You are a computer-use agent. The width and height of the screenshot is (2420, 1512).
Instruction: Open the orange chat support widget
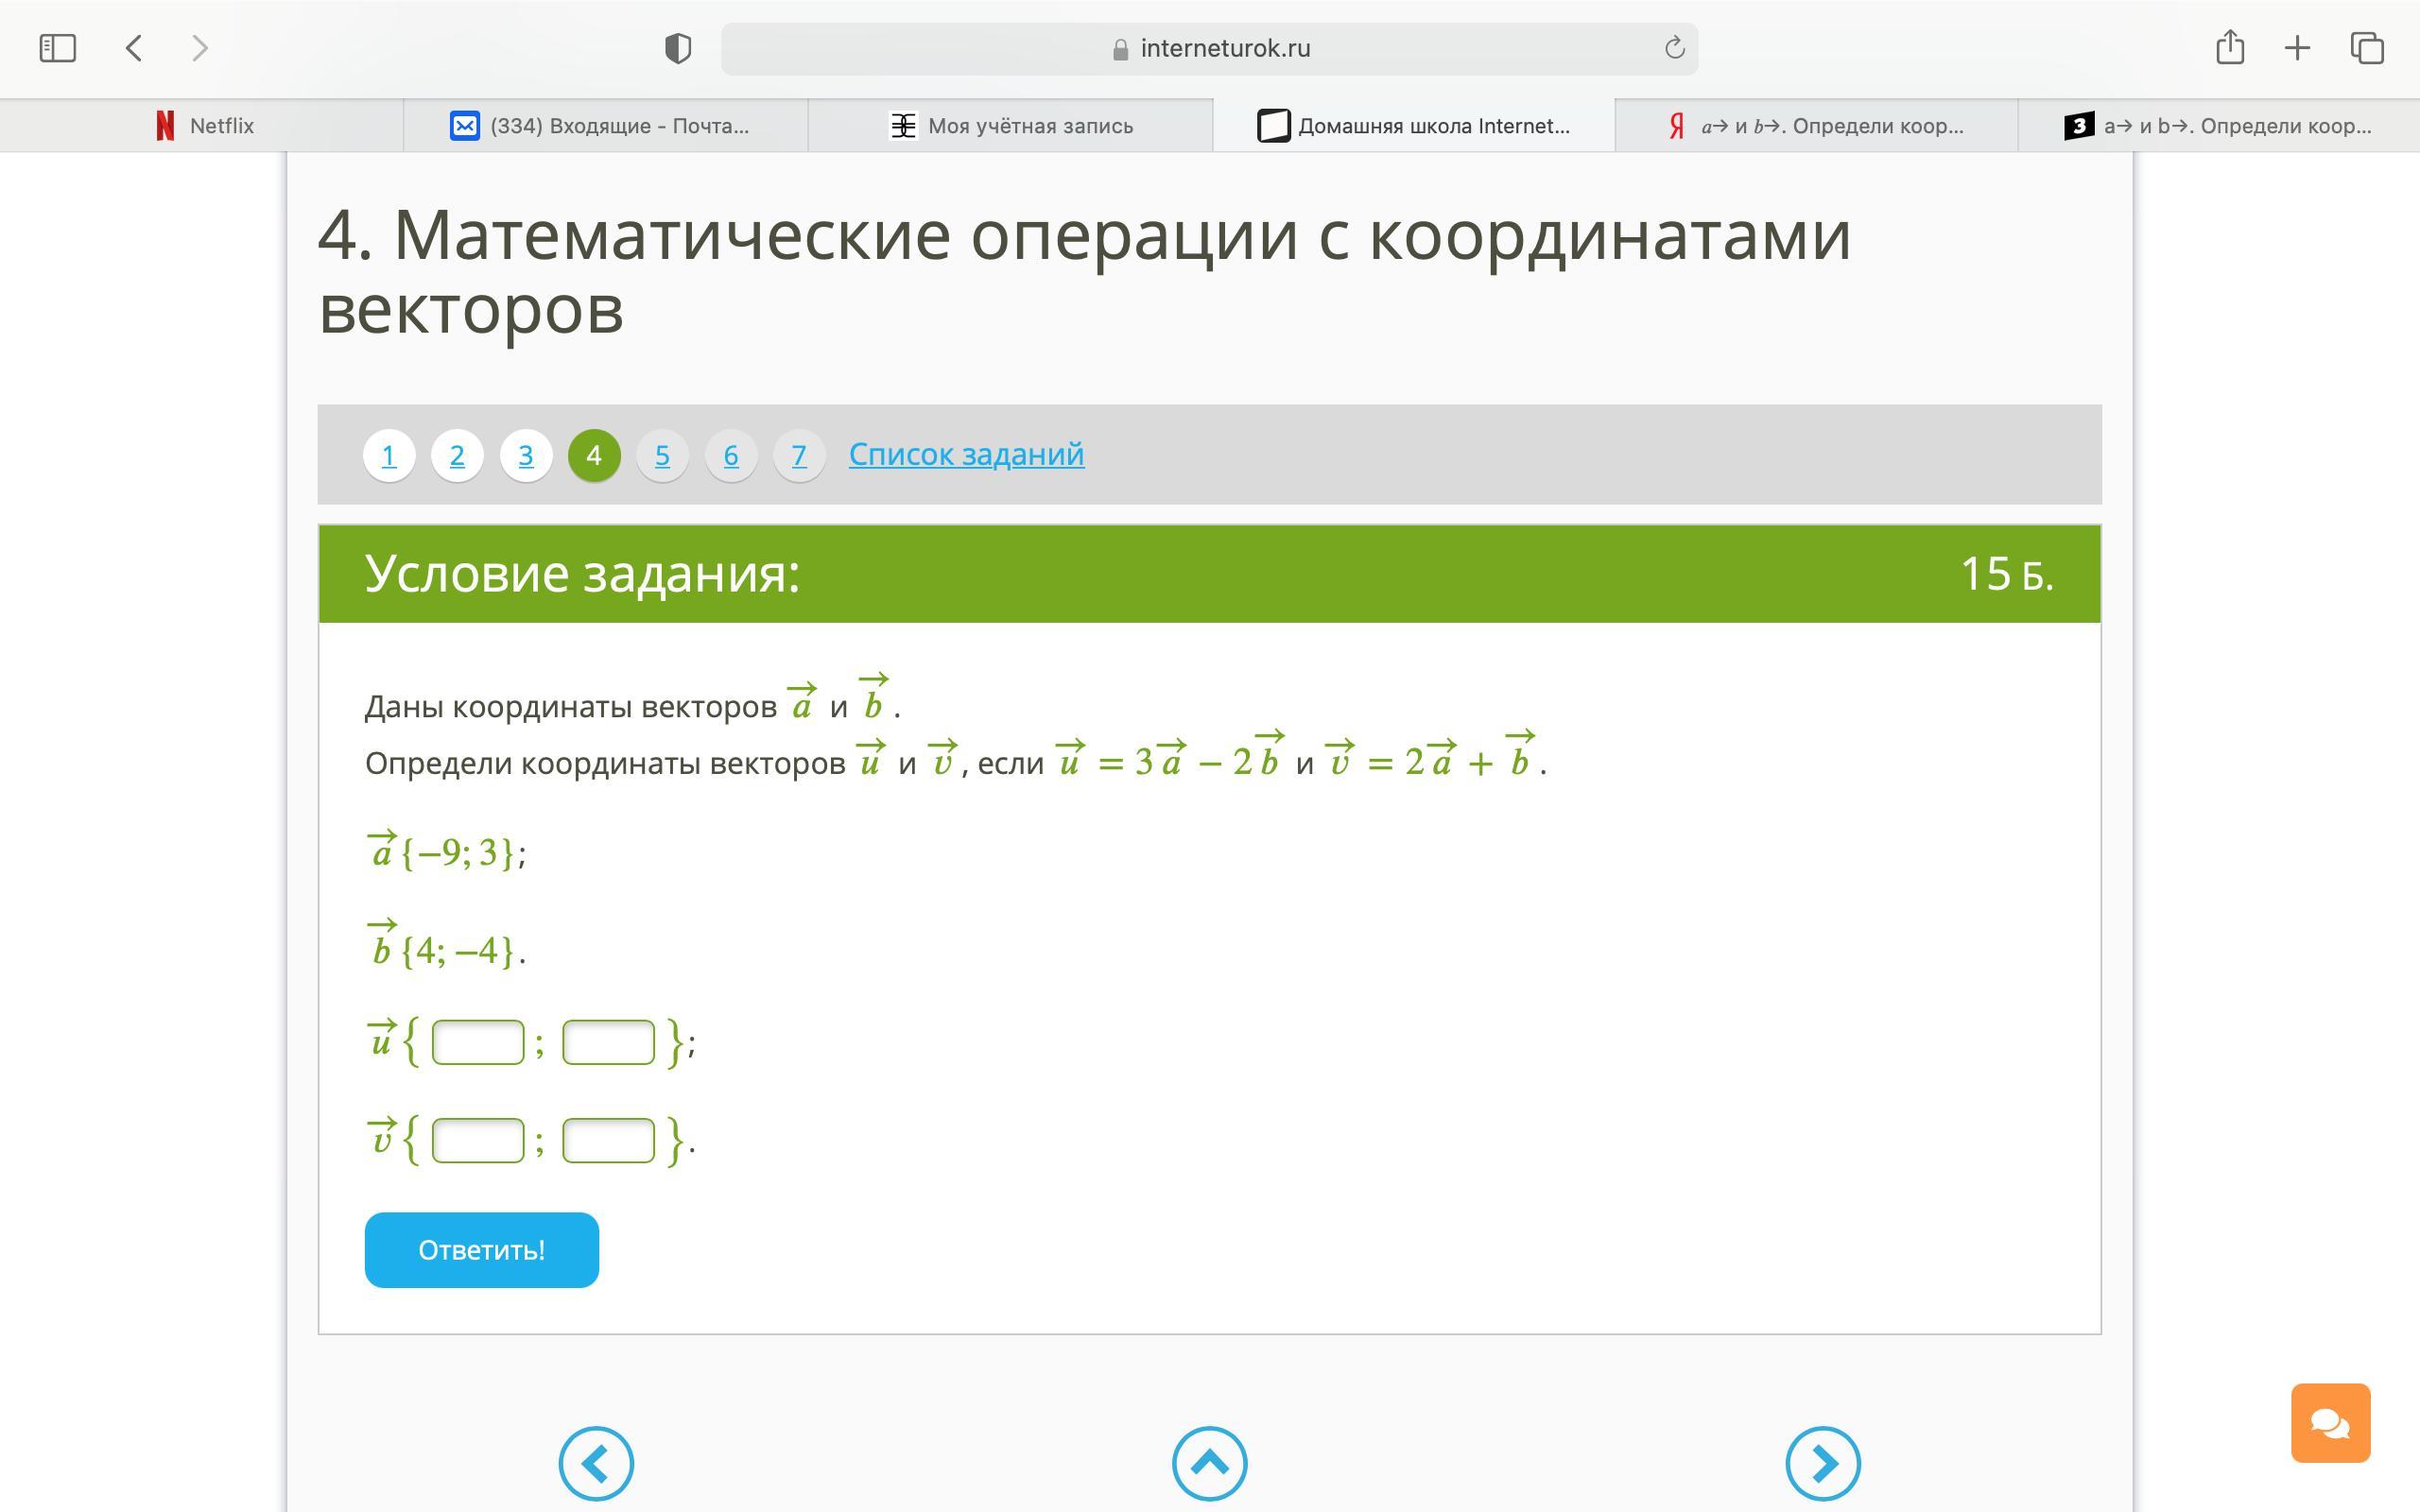tap(2330, 1422)
